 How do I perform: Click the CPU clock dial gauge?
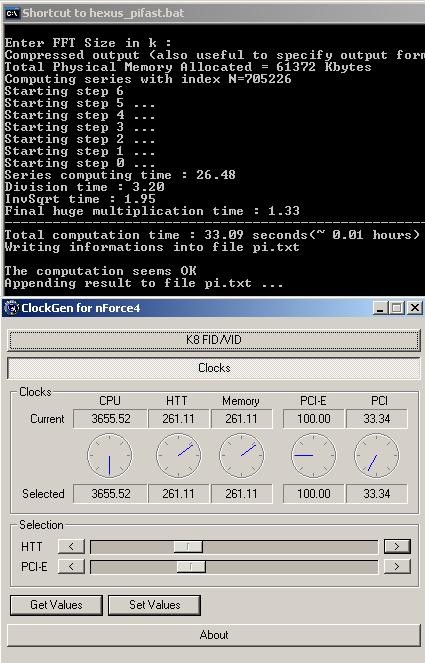[x=110, y=456]
